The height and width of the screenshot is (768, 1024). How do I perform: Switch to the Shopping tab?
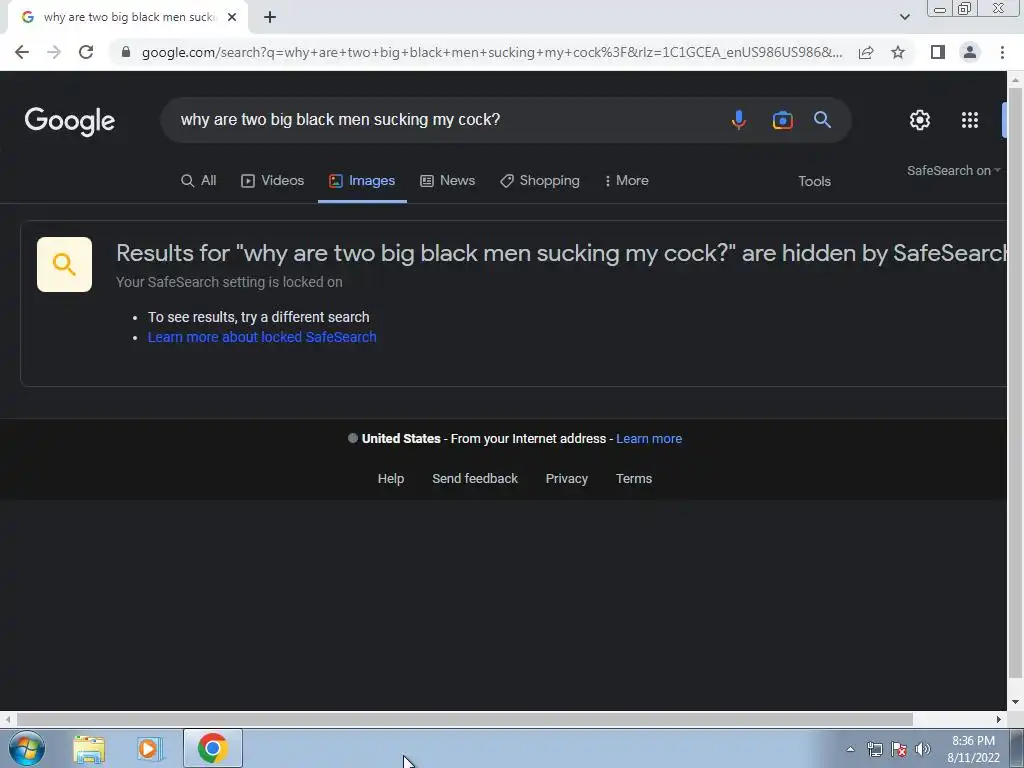(x=539, y=181)
